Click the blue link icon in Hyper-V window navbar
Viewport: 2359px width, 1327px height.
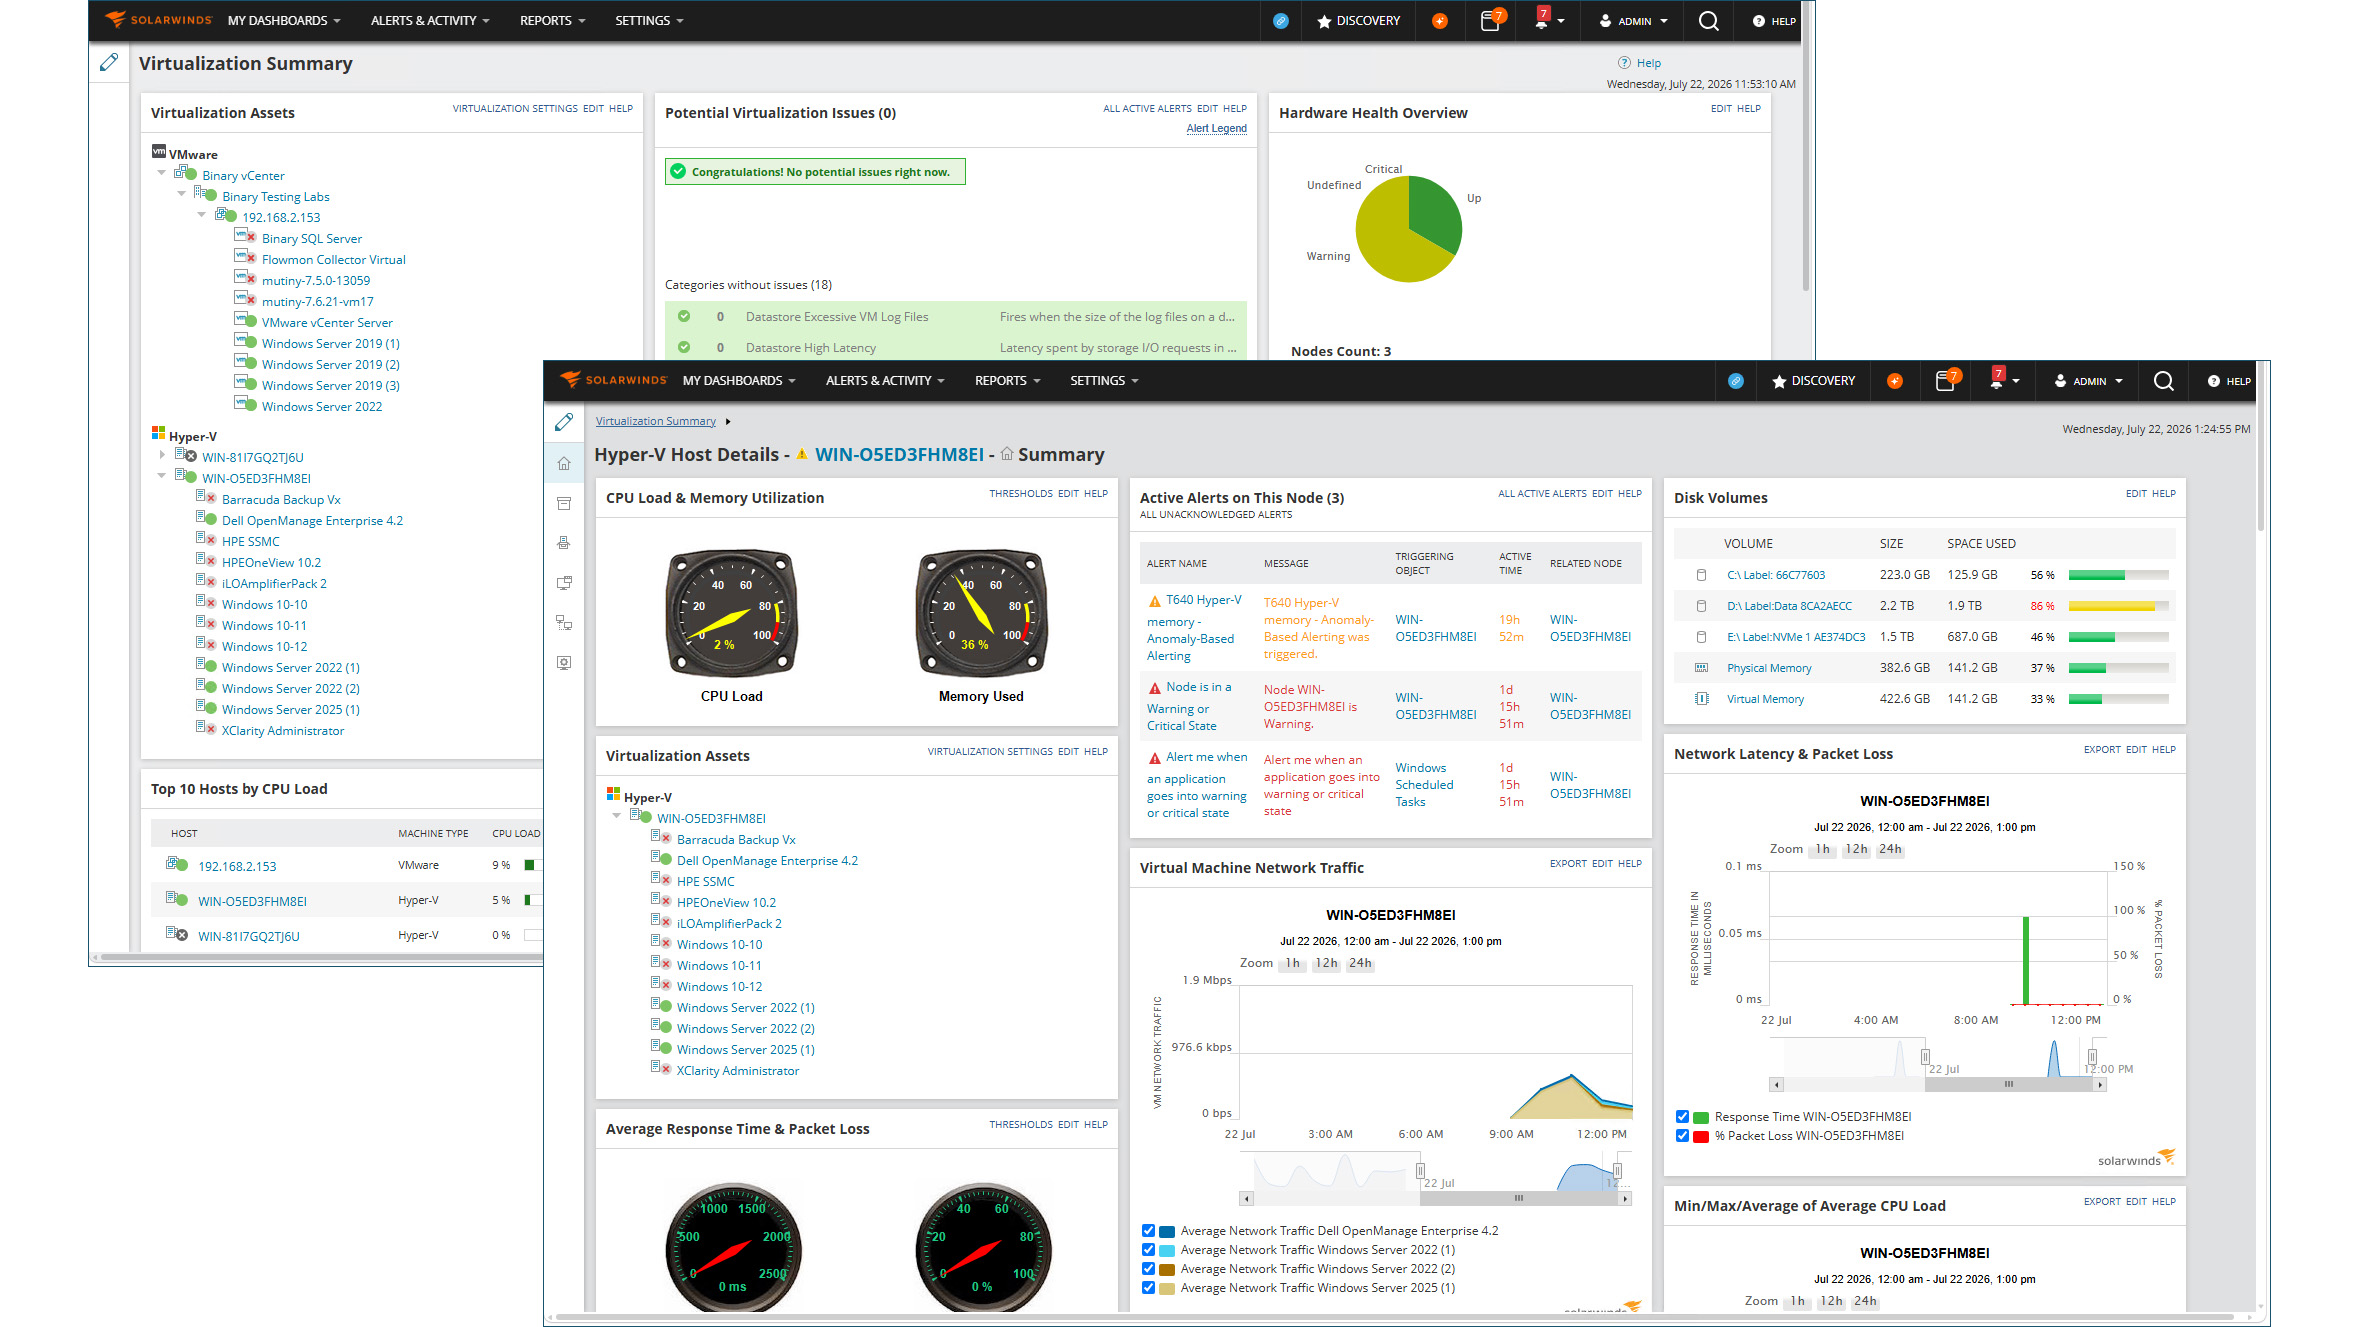pyautogui.click(x=1736, y=381)
